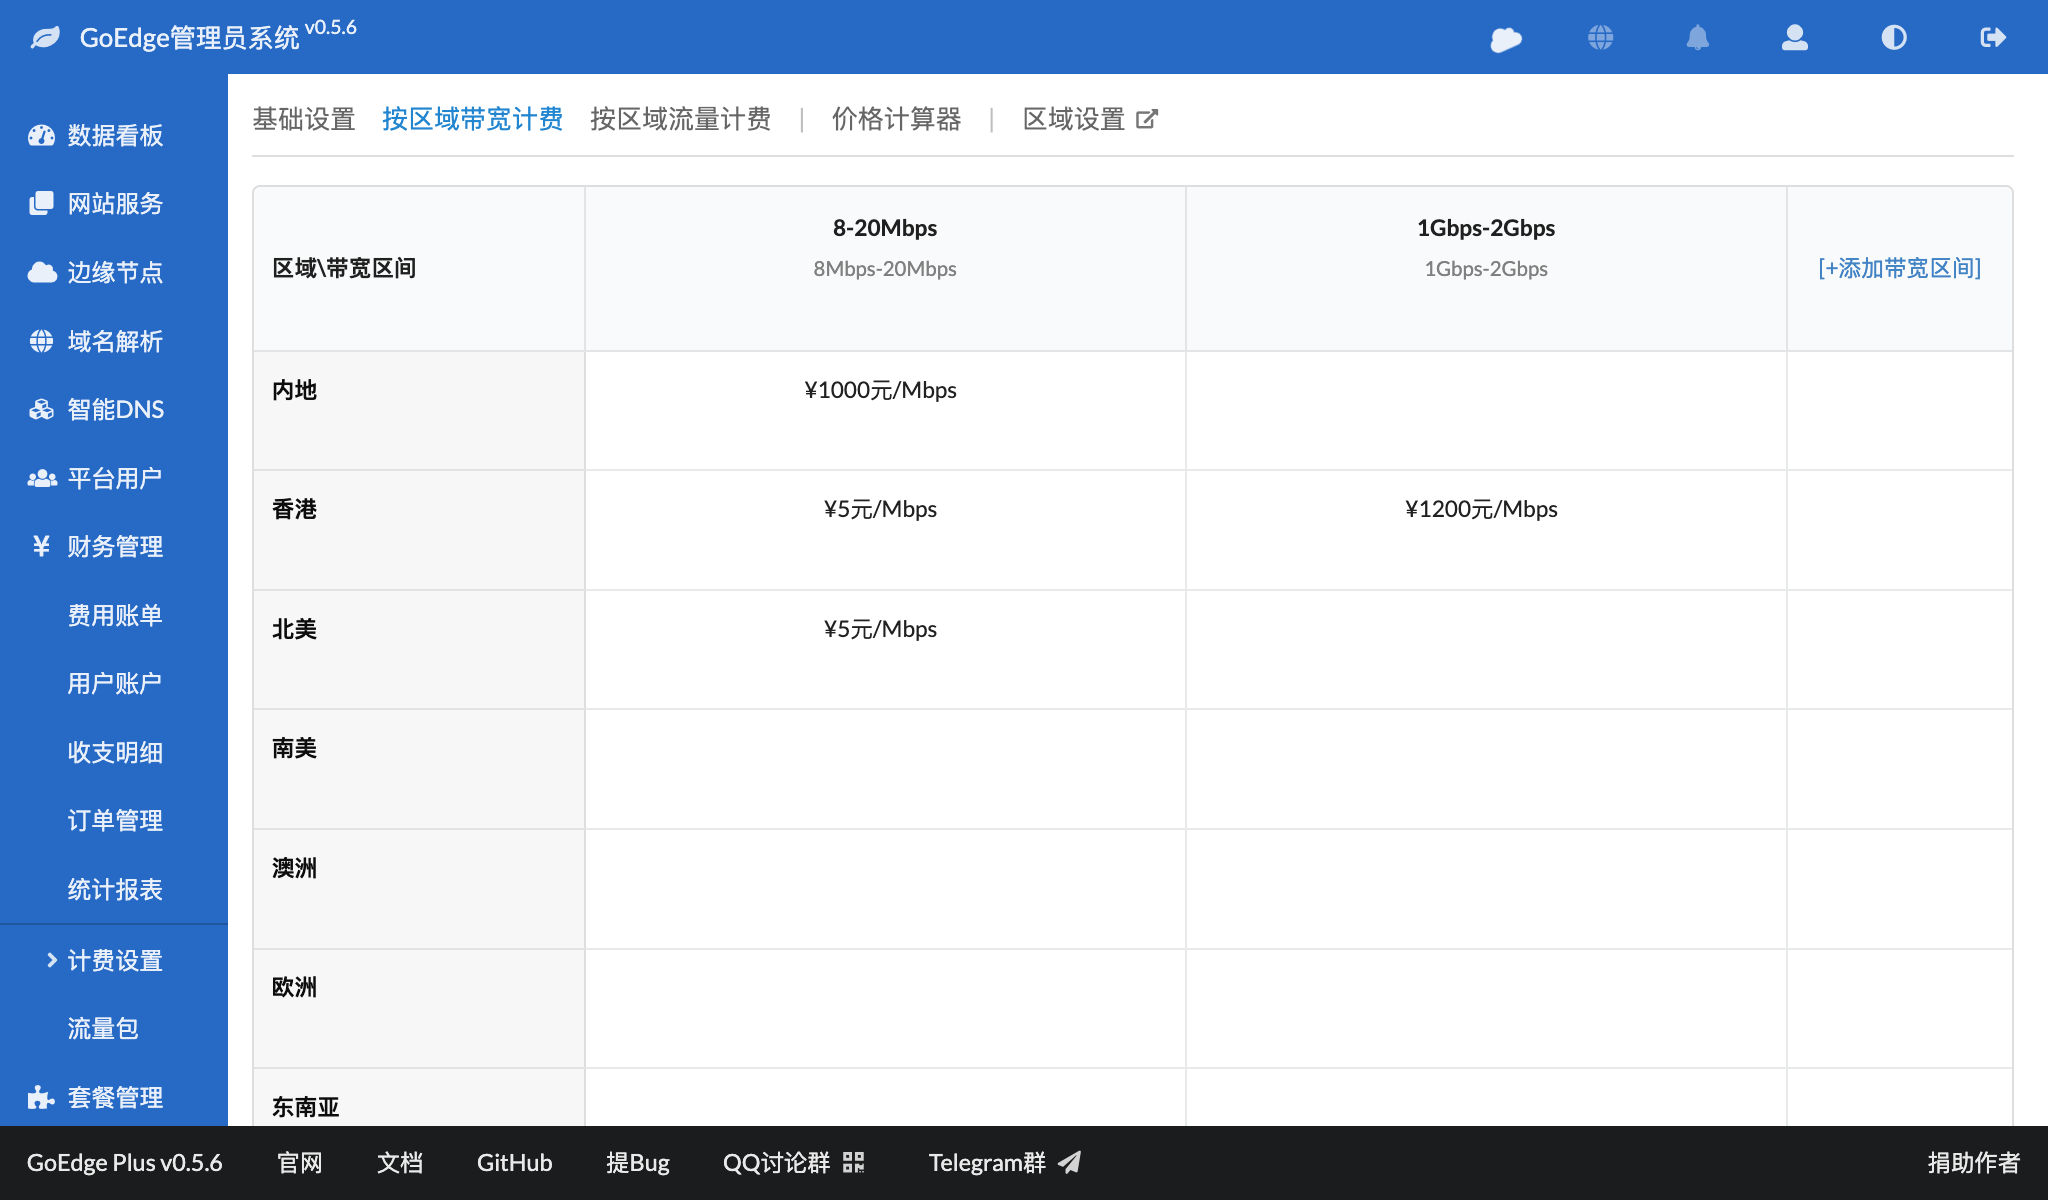The height and width of the screenshot is (1200, 2048).
Task: Open 财务管理 menu in sidebar
Action: (x=114, y=546)
